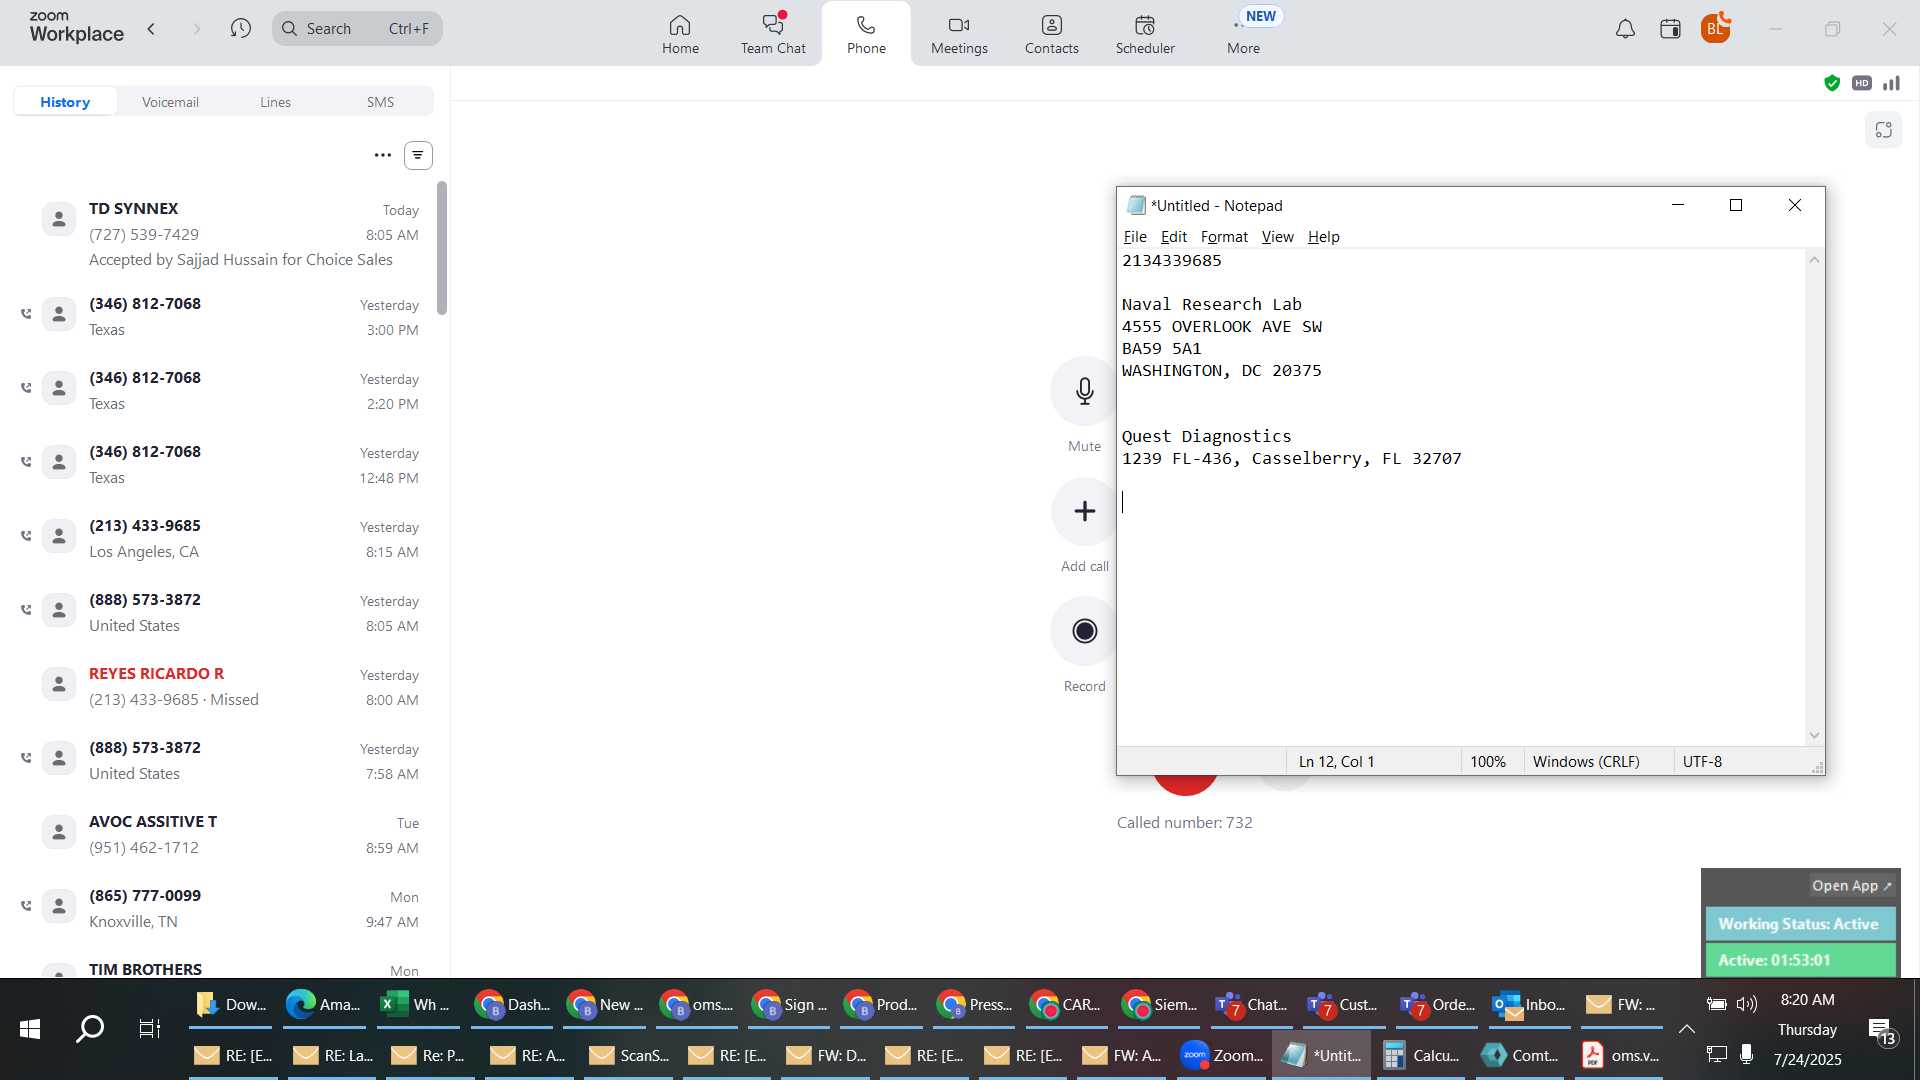Open the Windows Start menu
Viewport: 1920px width, 1080px height.
tap(30, 1029)
